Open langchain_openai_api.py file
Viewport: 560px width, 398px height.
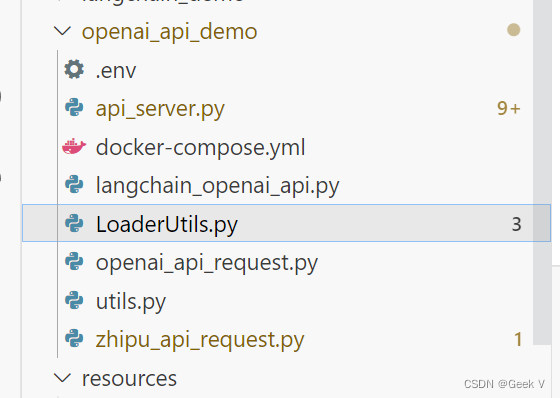pos(218,186)
